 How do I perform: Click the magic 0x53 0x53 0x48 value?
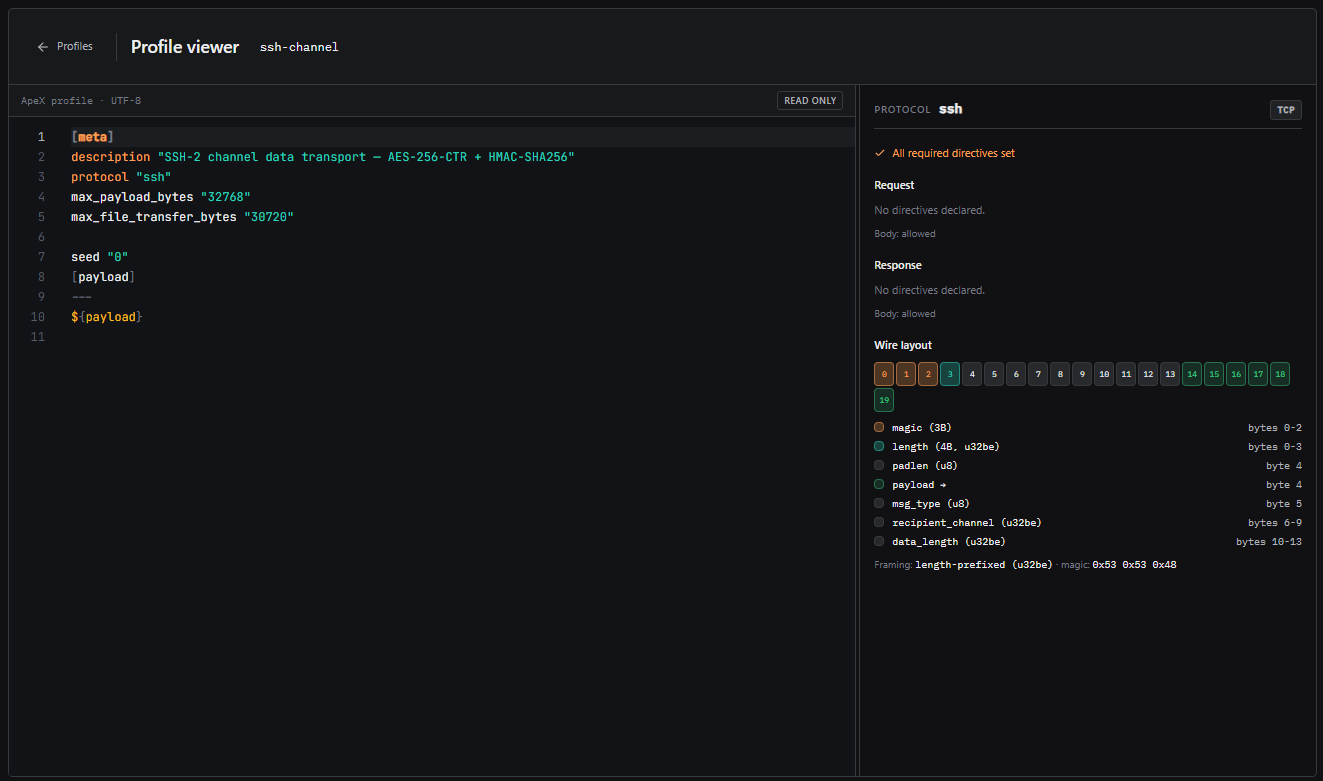(1134, 565)
